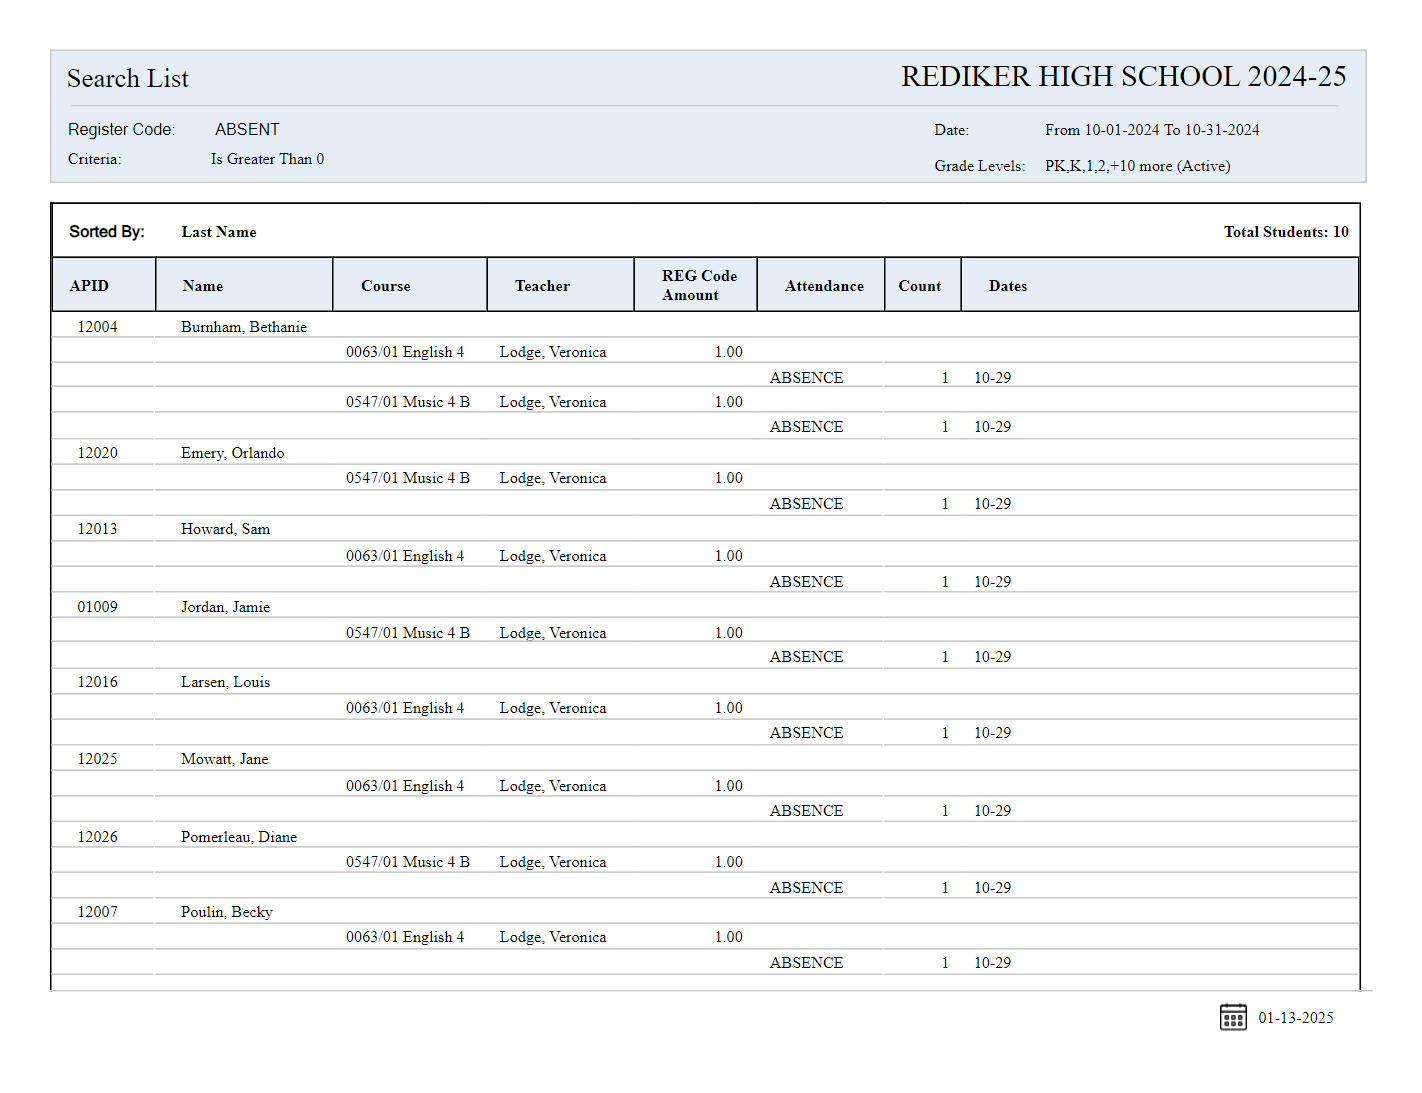Click the Name column header
The image size is (1422, 1093).
coord(244,285)
